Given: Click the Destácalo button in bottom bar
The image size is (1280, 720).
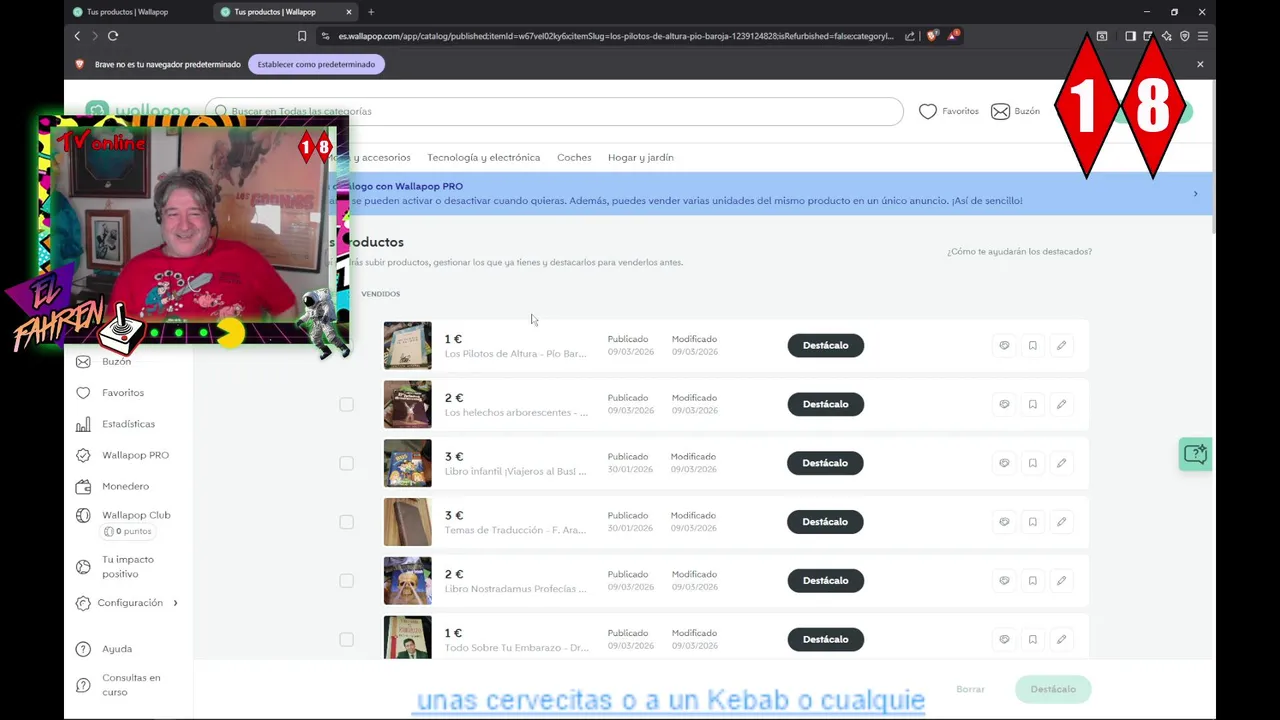Looking at the screenshot, I should coord(1053,689).
